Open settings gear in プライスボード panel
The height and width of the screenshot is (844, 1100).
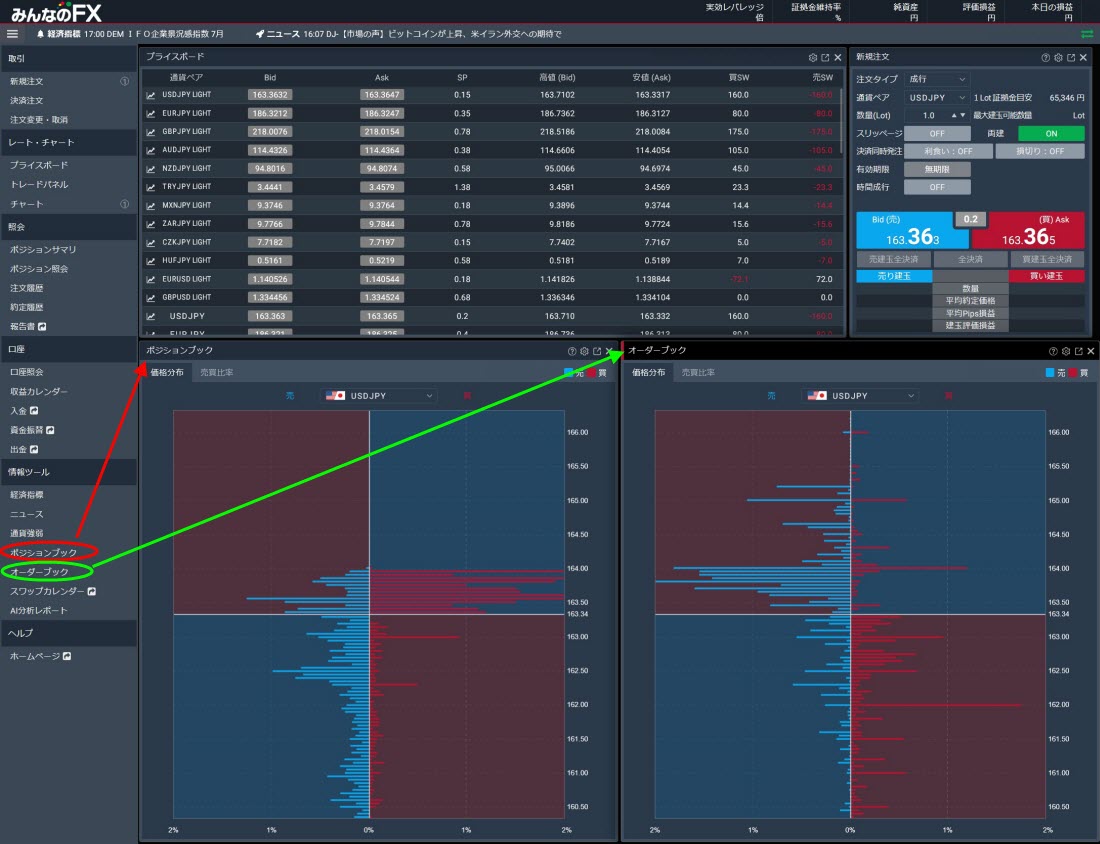coord(812,58)
